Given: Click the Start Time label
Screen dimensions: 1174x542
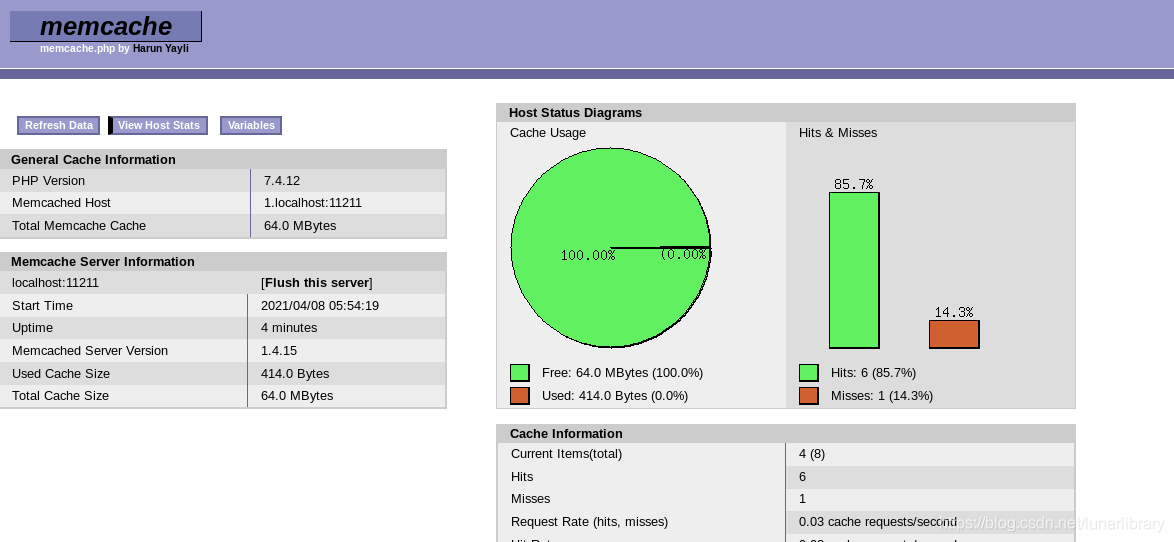Looking at the screenshot, I should tap(43, 305).
